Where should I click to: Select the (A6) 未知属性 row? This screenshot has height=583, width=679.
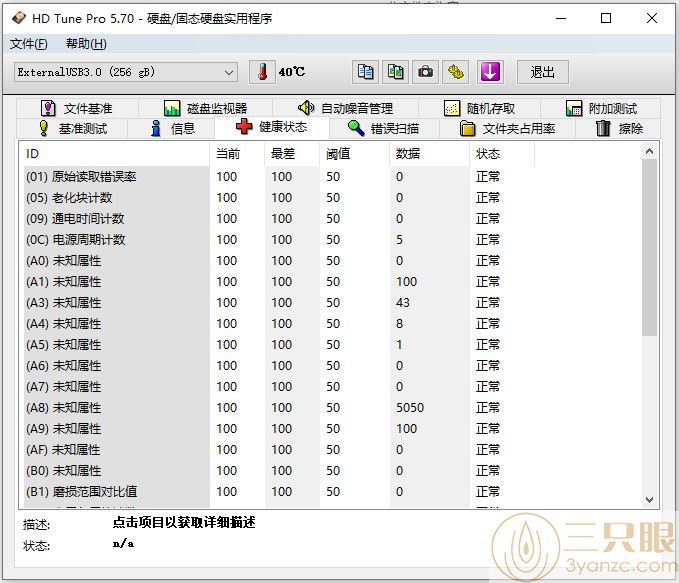point(277,366)
